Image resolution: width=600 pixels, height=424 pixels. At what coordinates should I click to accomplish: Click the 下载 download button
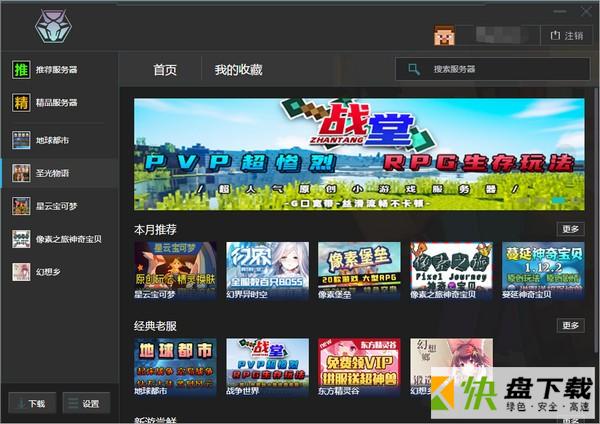pyautogui.click(x=32, y=403)
